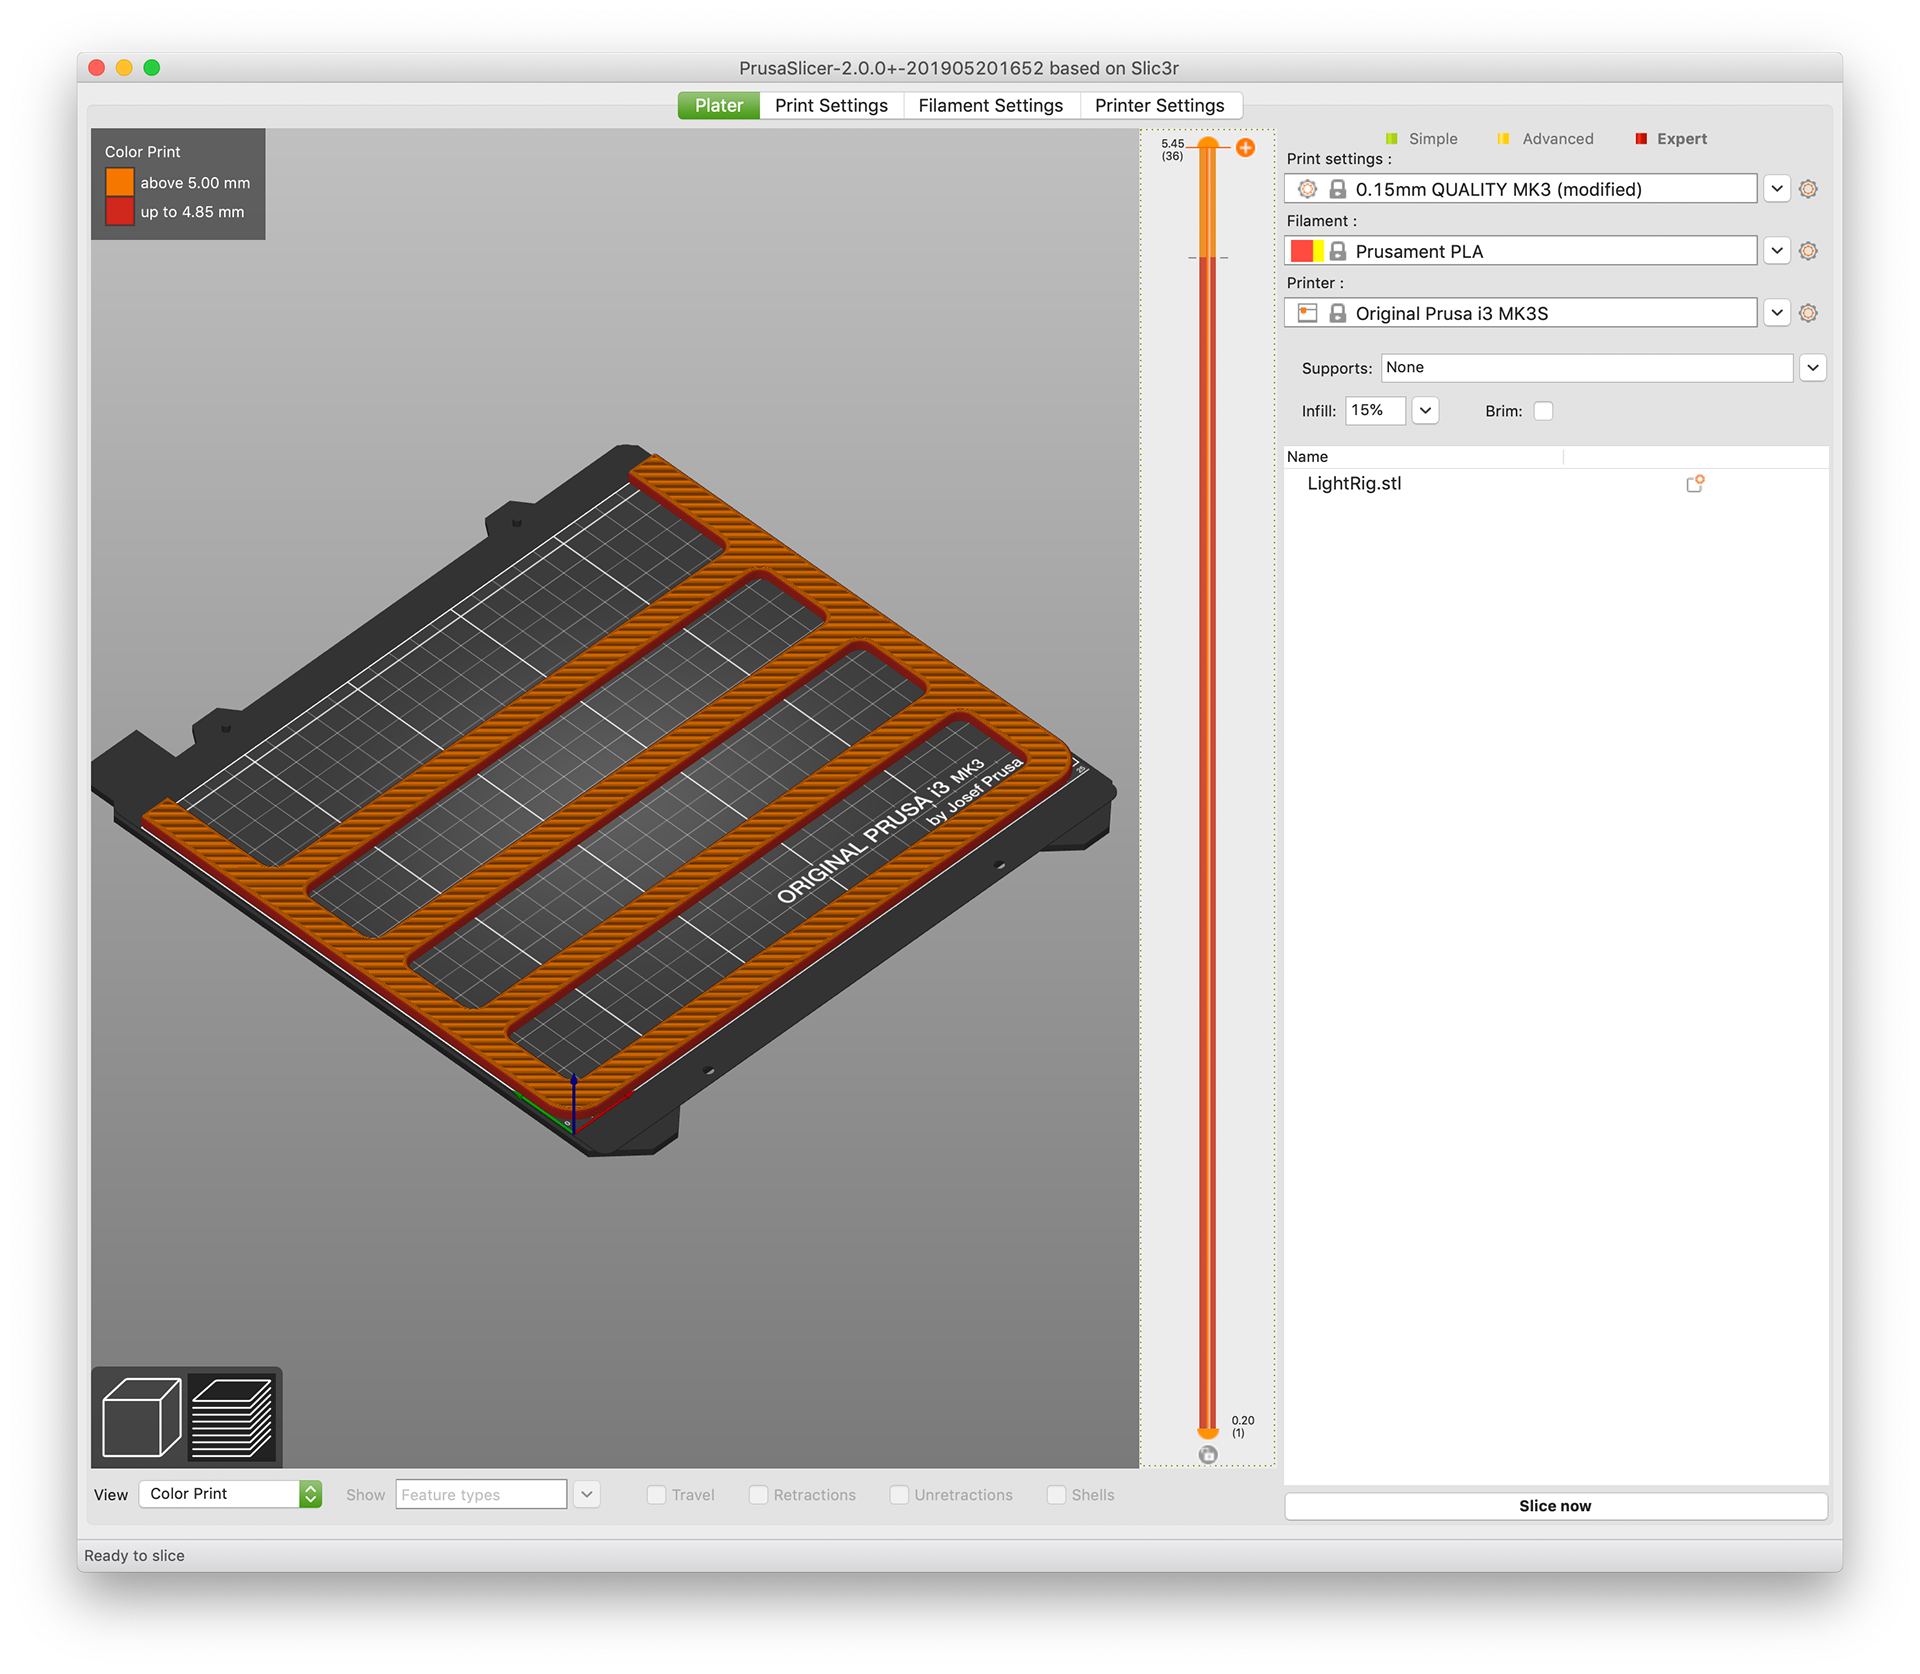This screenshot has width=1920, height=1674.
Task: Switch to sliced layers preview icon
Action: tap(232, 1416)
